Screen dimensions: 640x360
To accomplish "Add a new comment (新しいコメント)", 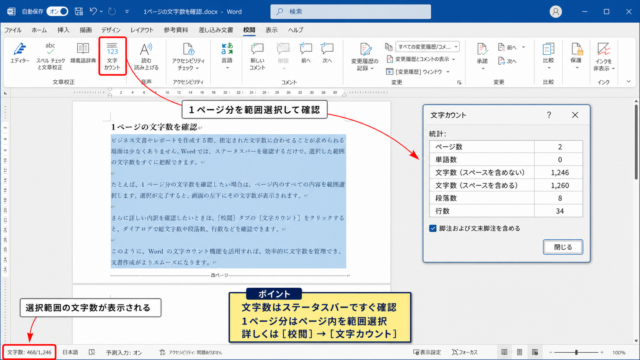I will (257, 56).
